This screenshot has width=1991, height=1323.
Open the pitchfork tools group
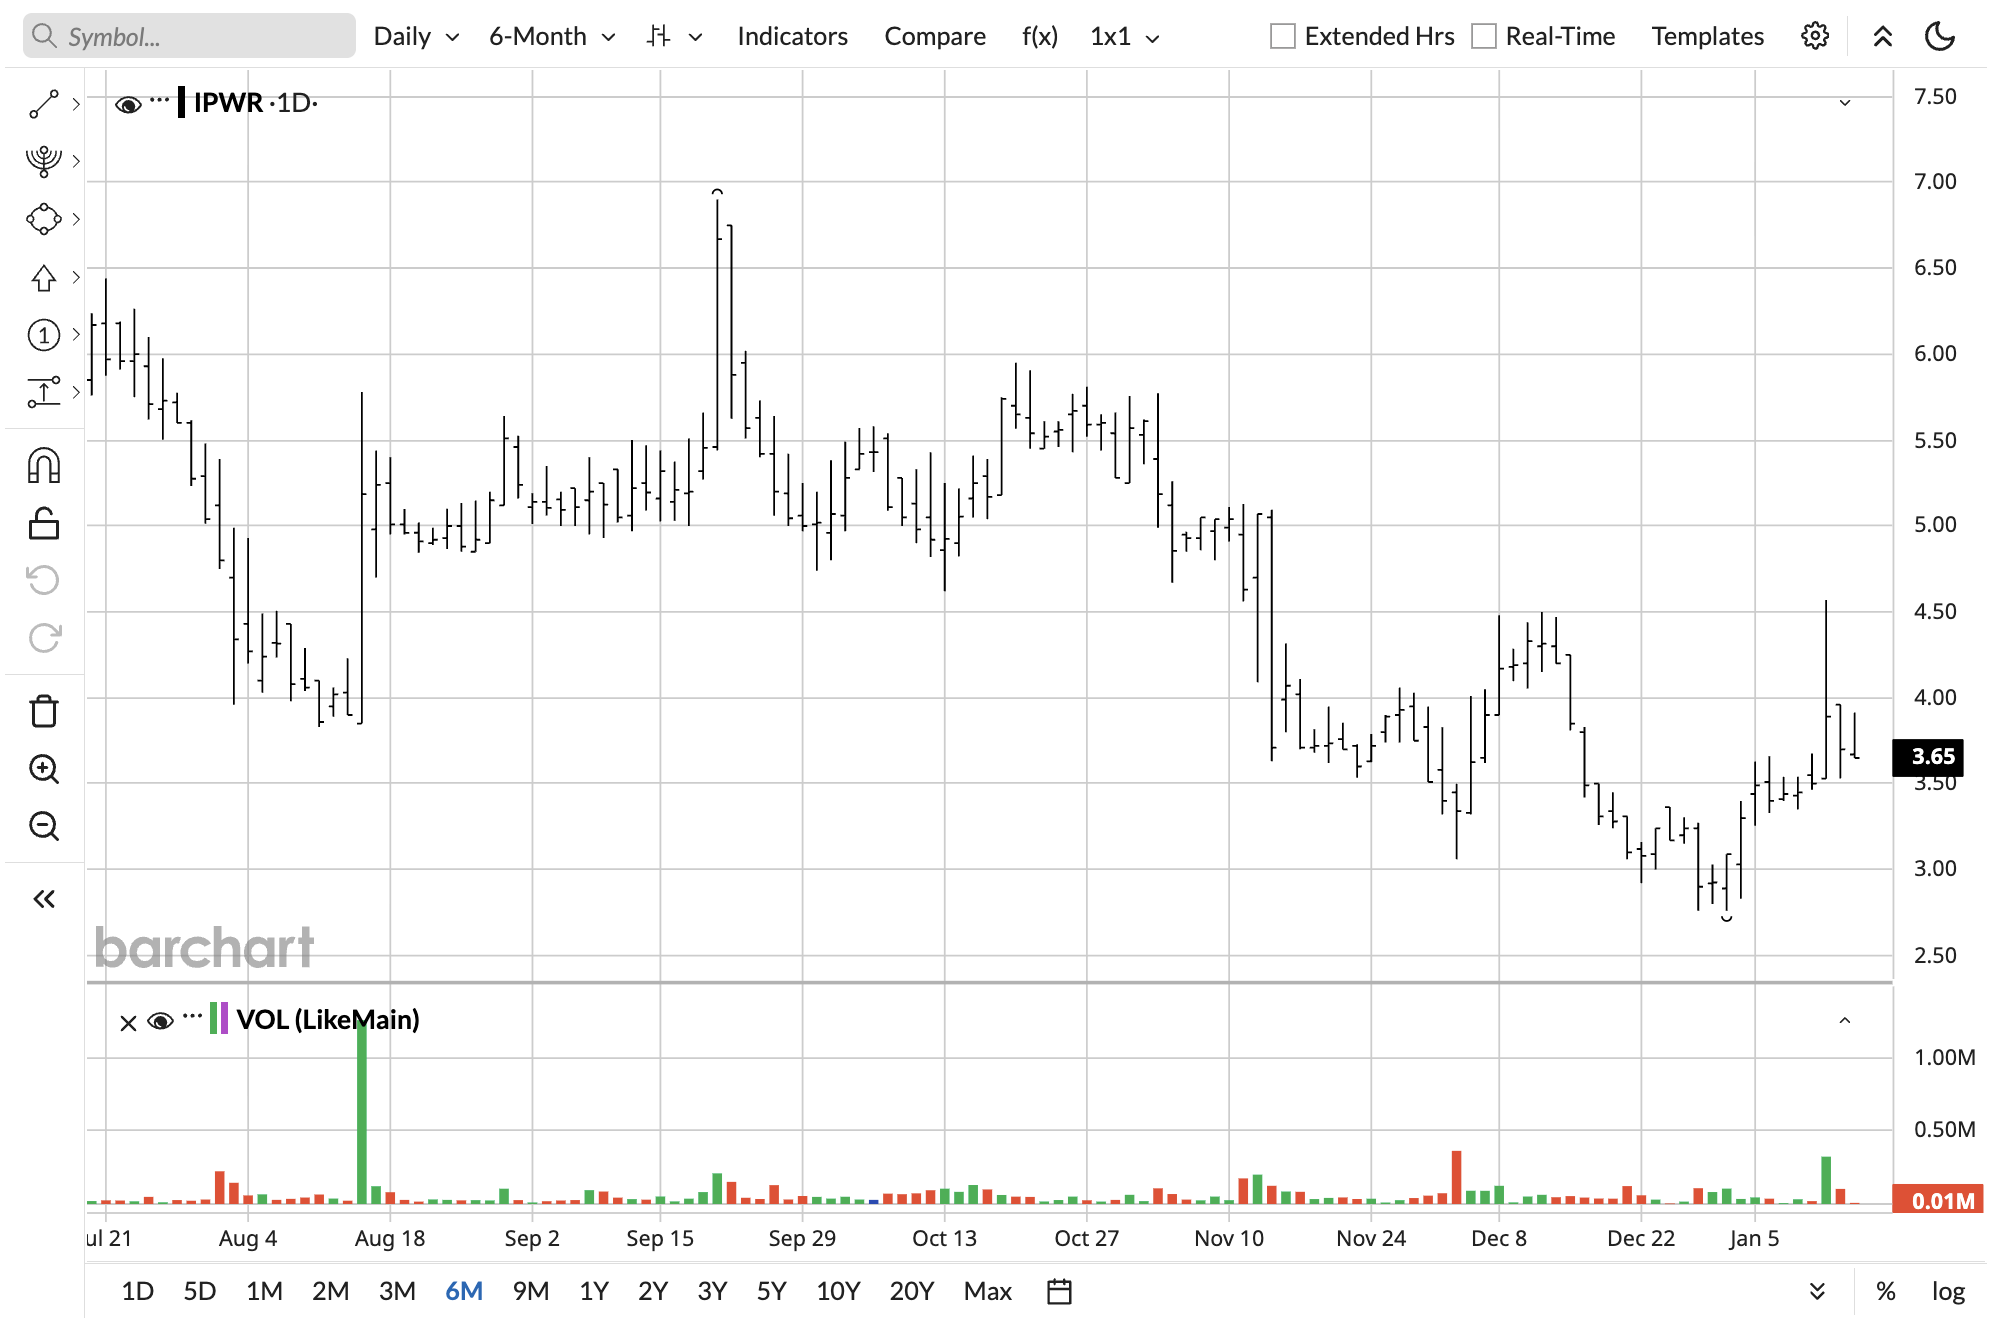[43, 161]
